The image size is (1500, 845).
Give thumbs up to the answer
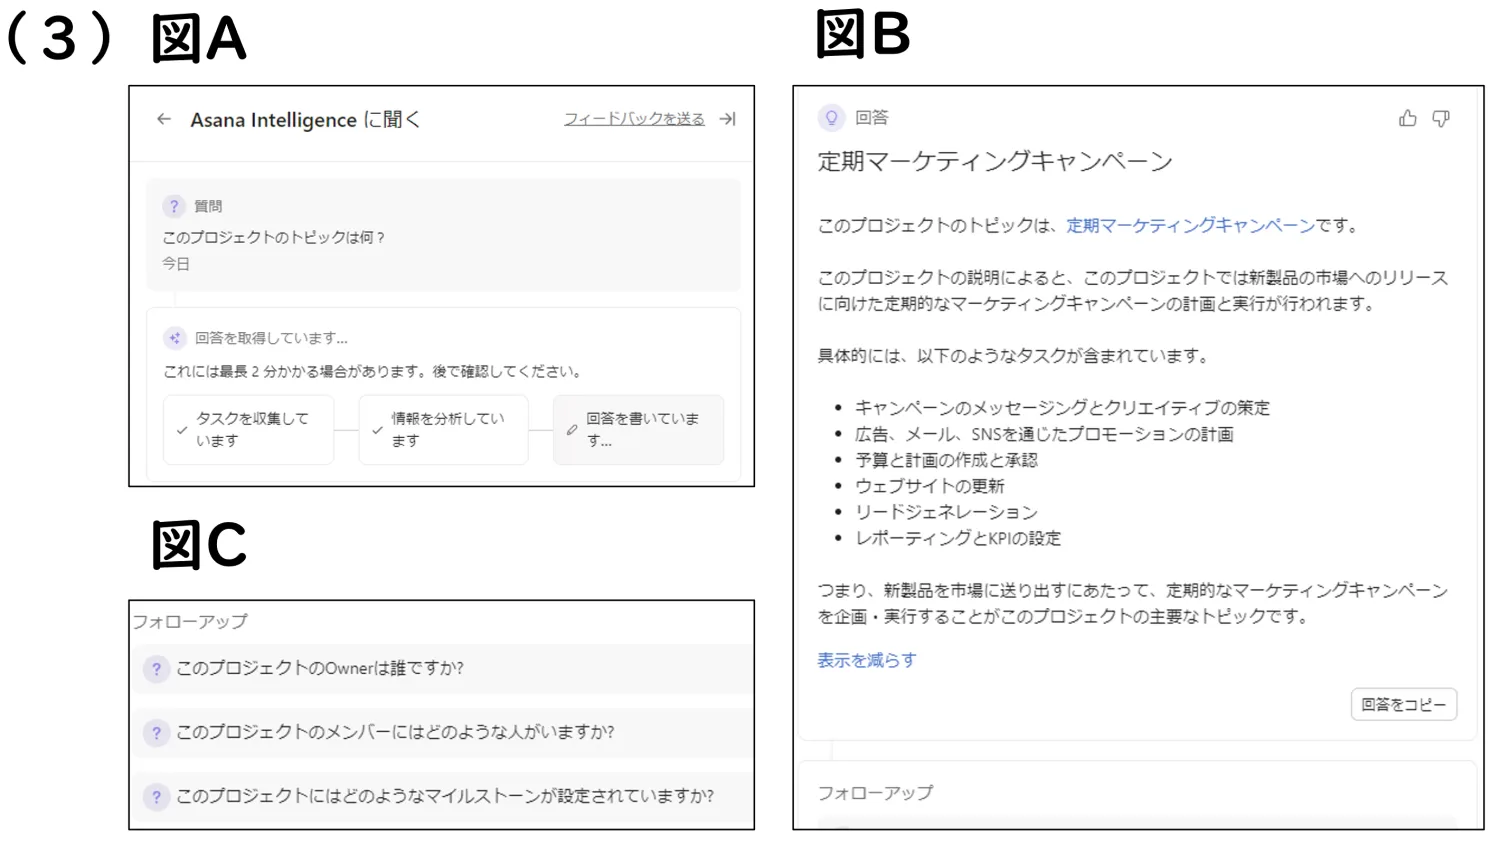(1408, 118)
